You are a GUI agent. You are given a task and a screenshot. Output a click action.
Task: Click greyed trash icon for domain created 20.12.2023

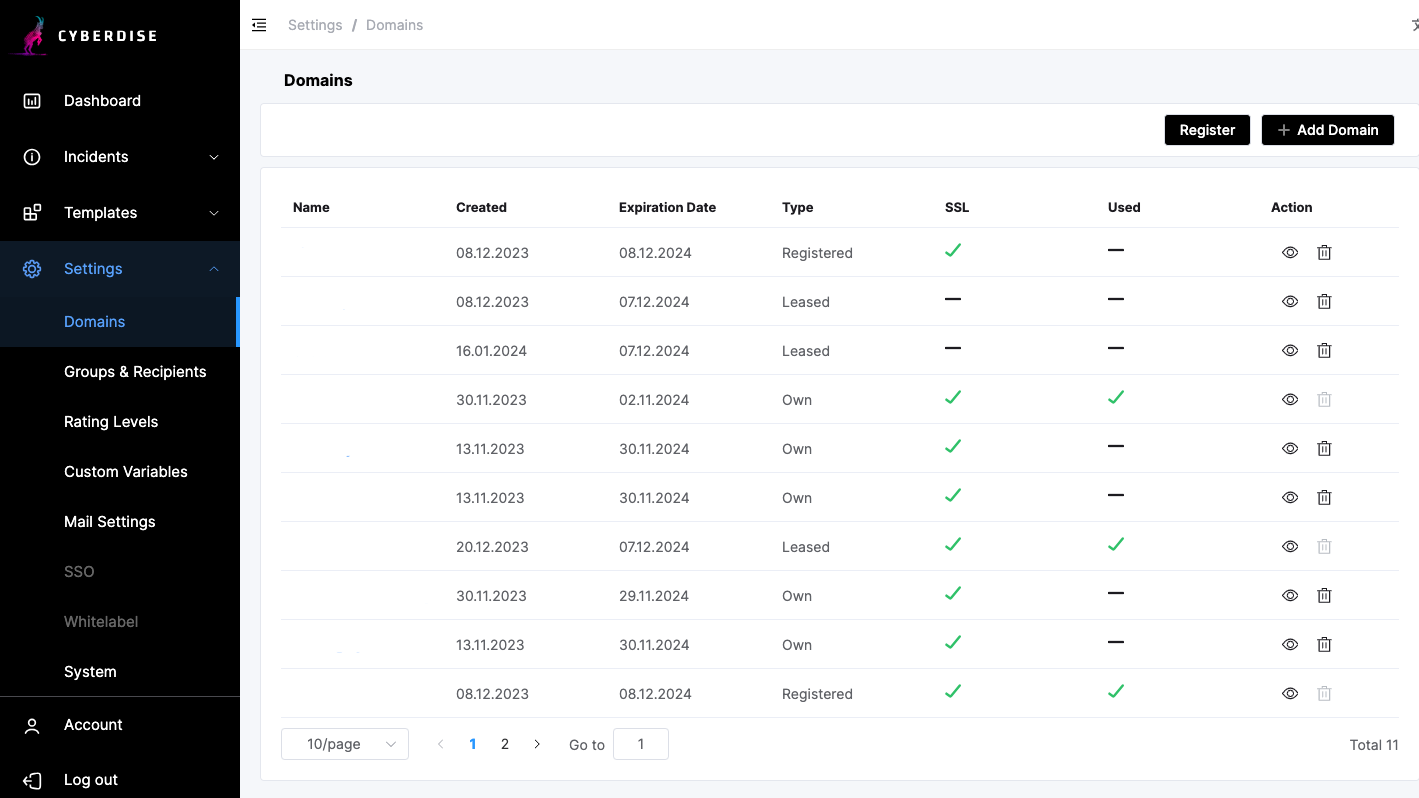click(x=1324, y=547)
